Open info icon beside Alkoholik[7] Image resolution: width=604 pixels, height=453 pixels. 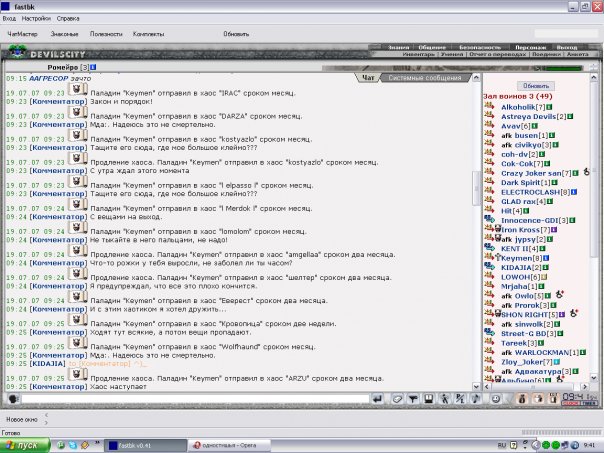click(x=549, y=107)
